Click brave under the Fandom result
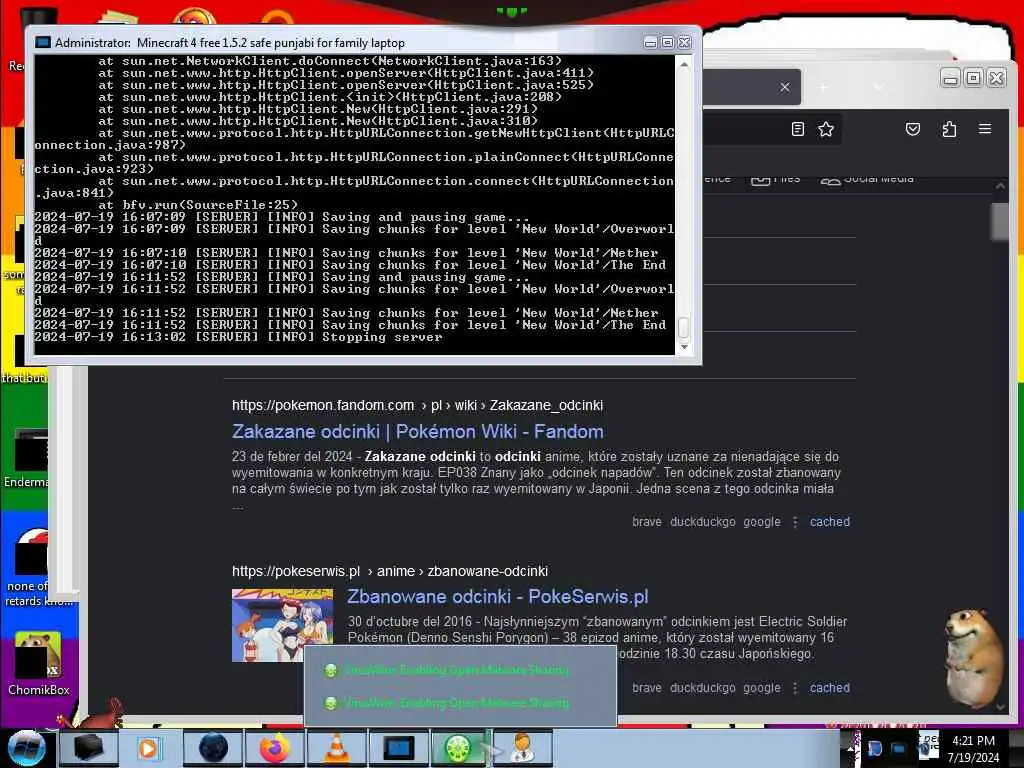The image size is (1024, 768). click(647, 522)
